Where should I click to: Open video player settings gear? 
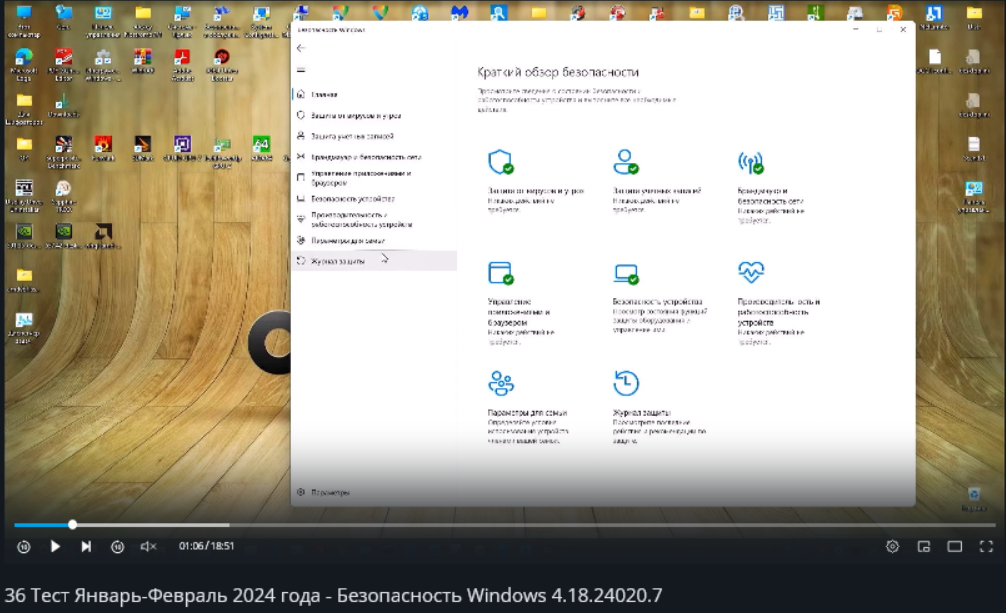pos(892,546)
